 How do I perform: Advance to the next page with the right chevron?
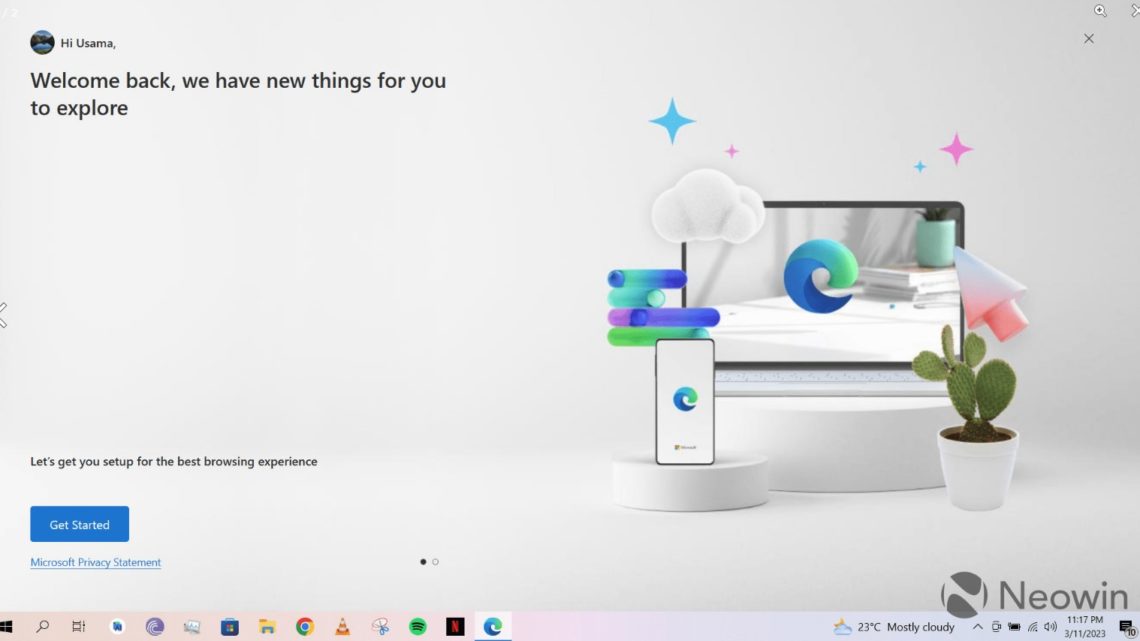(1134, 10)
